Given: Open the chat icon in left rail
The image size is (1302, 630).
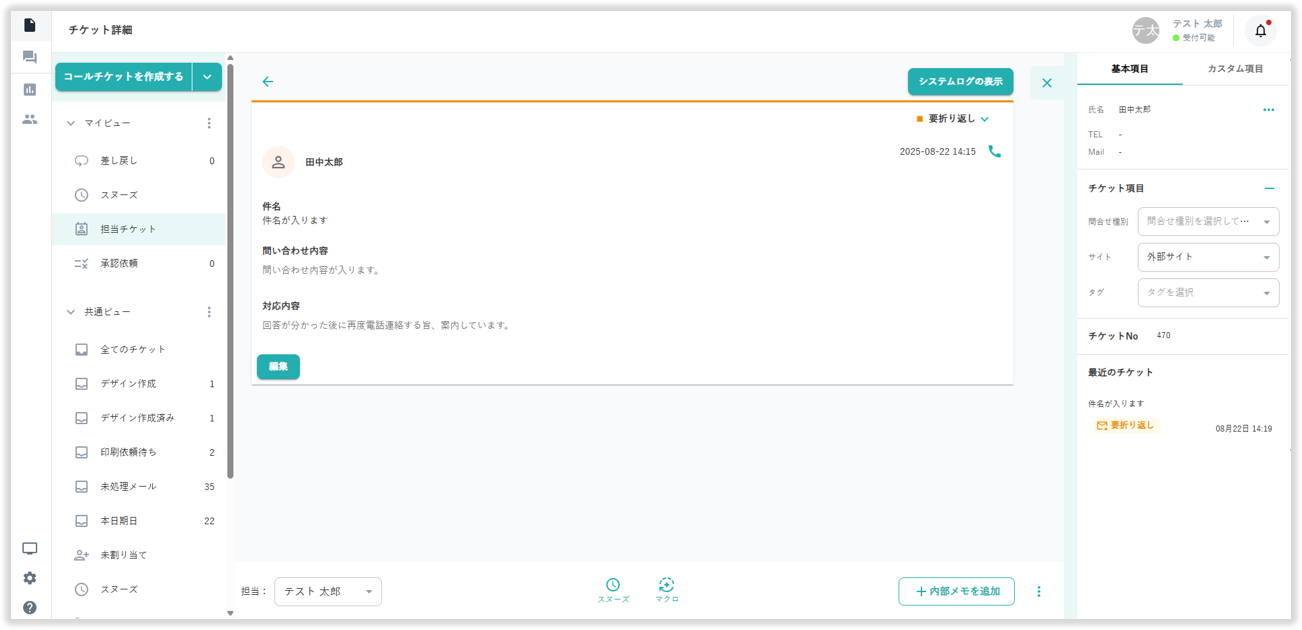Looking at the screenshot, I should click(x=29, y=58).
